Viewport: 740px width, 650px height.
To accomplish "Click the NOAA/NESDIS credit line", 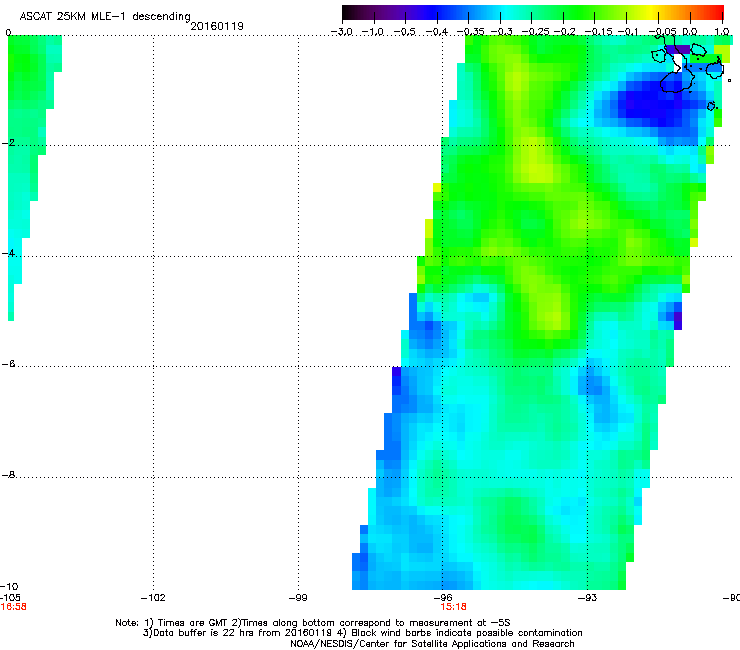I will coord(432,644).
